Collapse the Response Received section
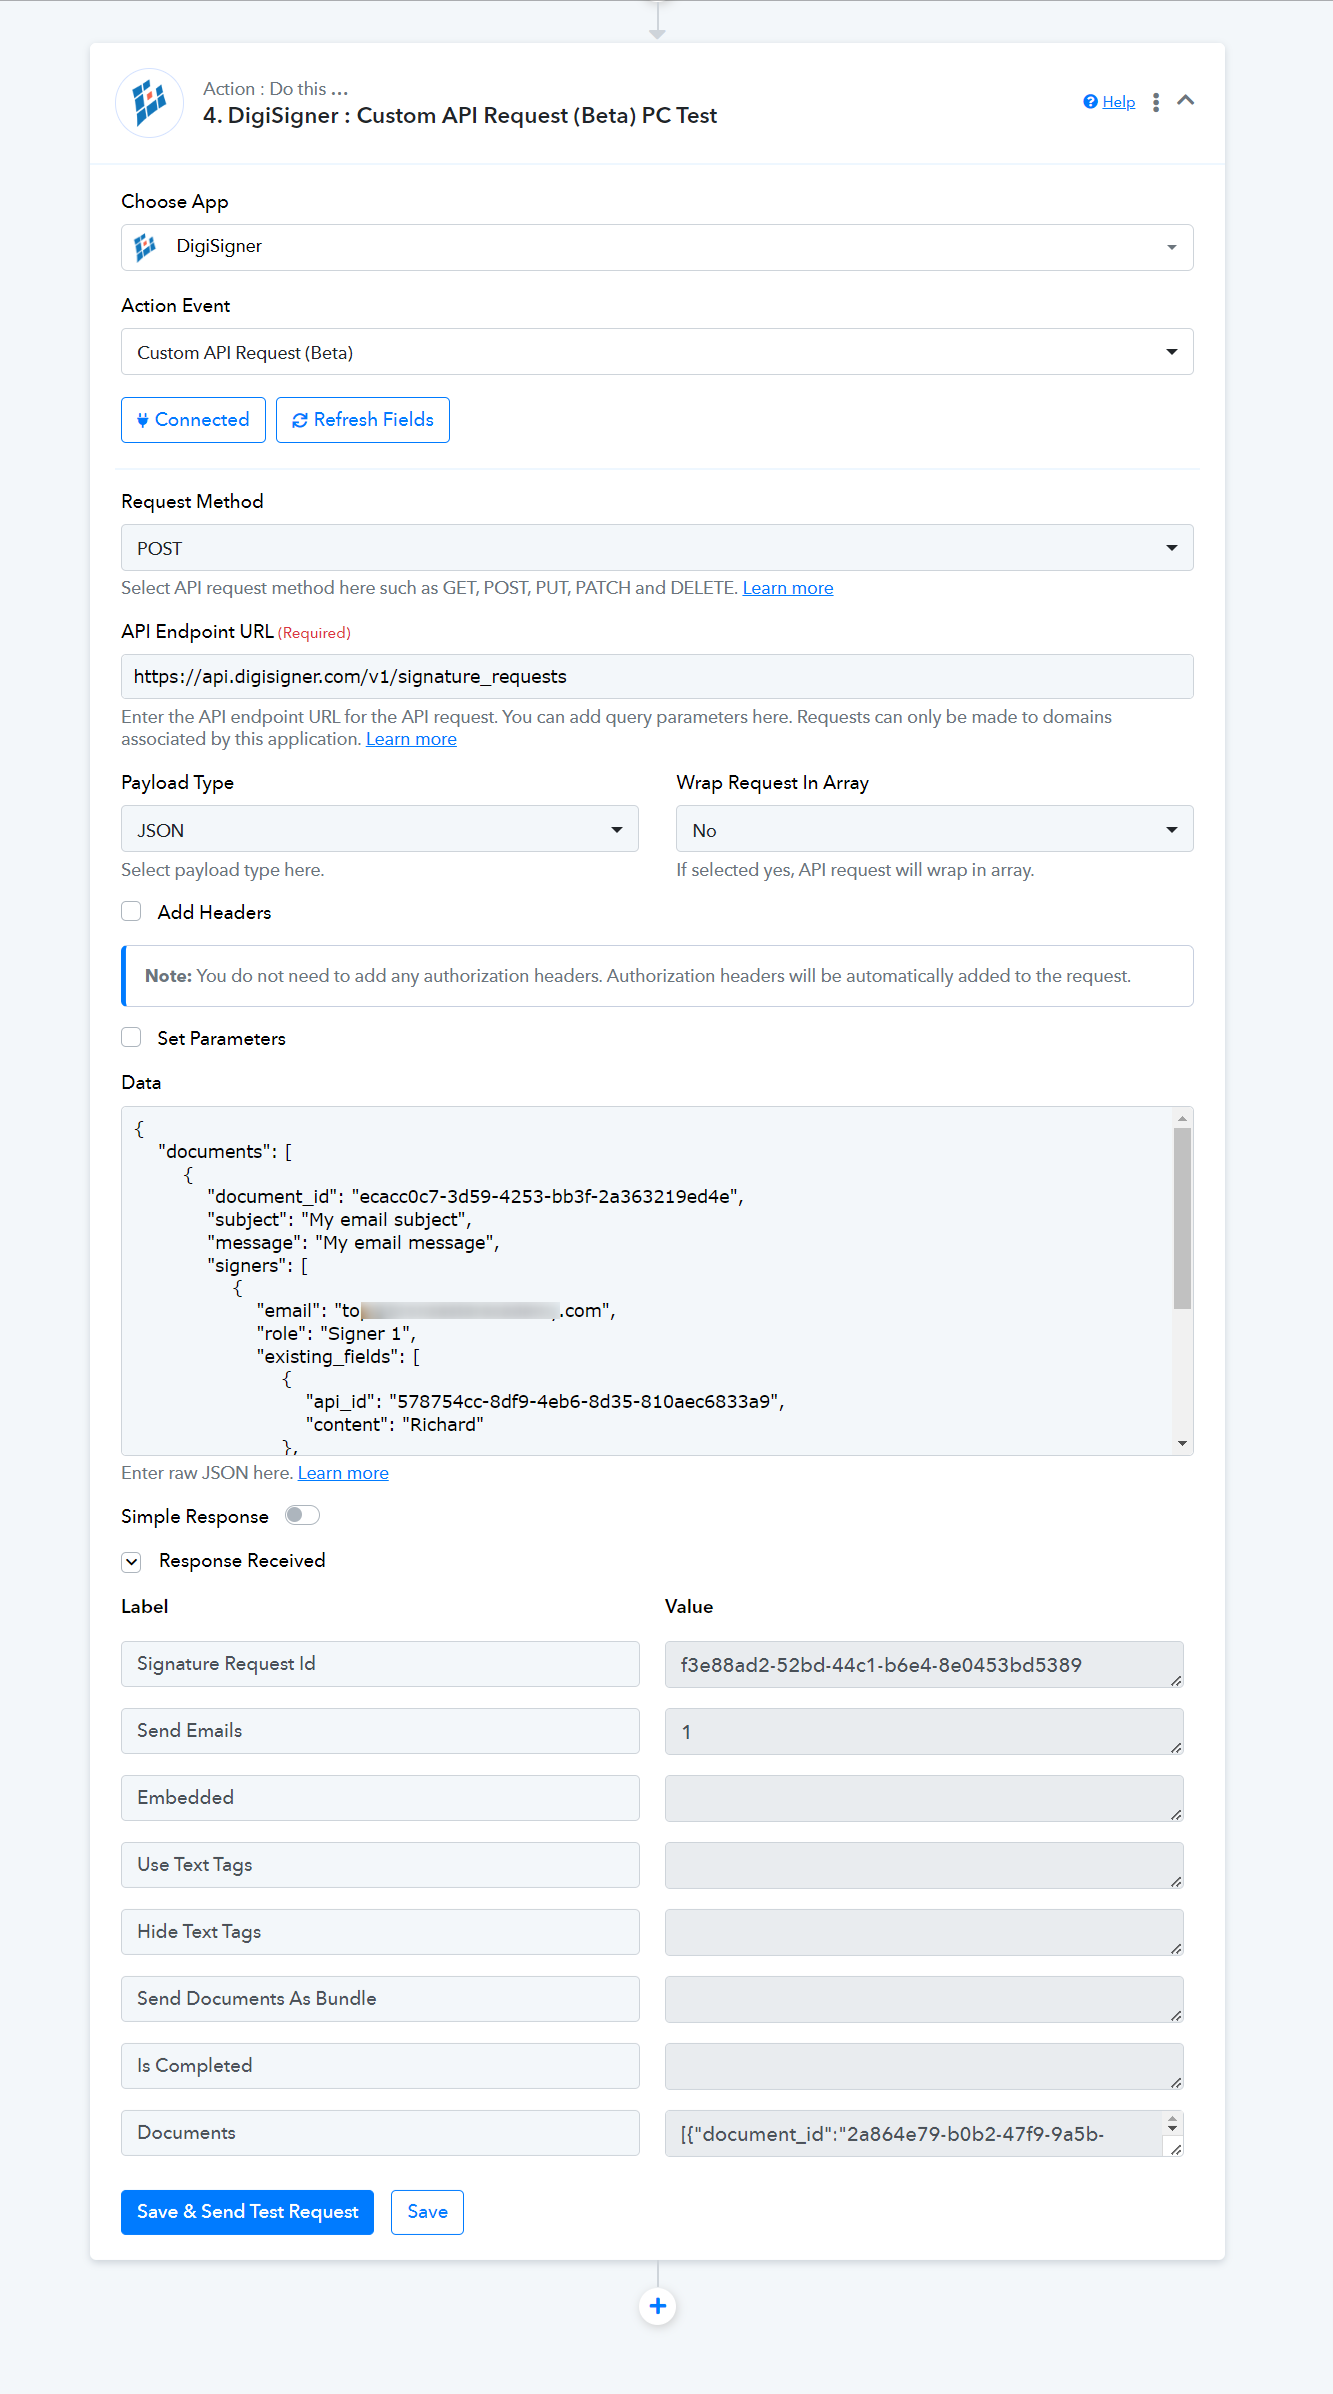The image size is (1333, 2394). tap(131, 1561)
